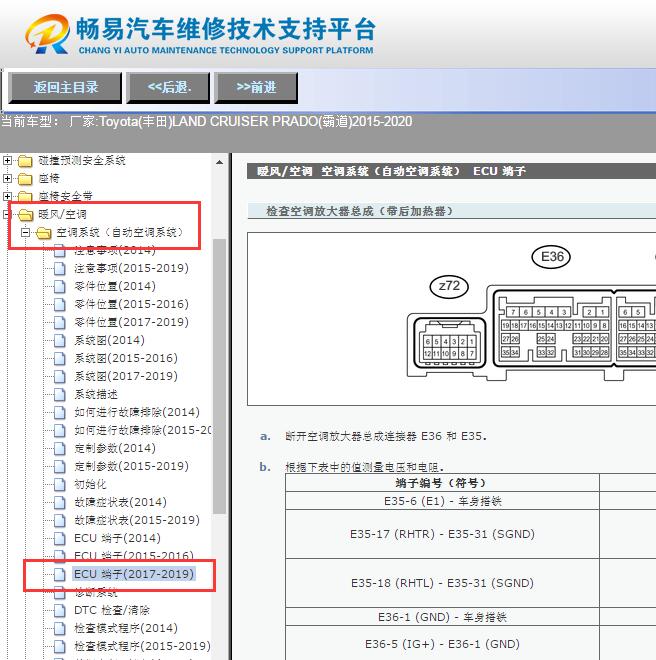
Task: Click the current vehicle model text line
Action: pos(206,122)
